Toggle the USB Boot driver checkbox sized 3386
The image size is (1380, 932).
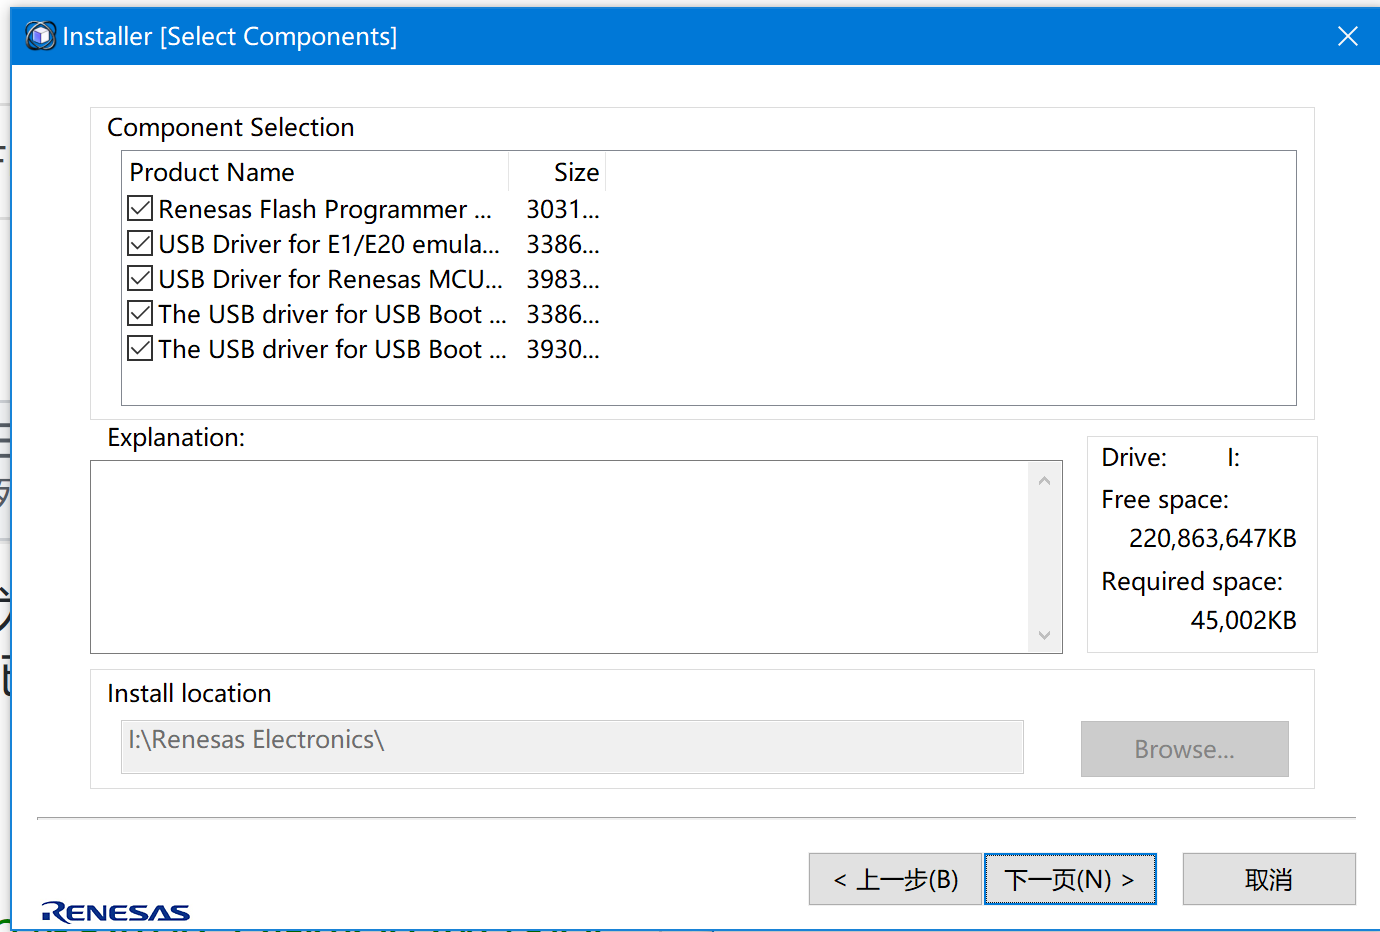(x=140, y=314)
